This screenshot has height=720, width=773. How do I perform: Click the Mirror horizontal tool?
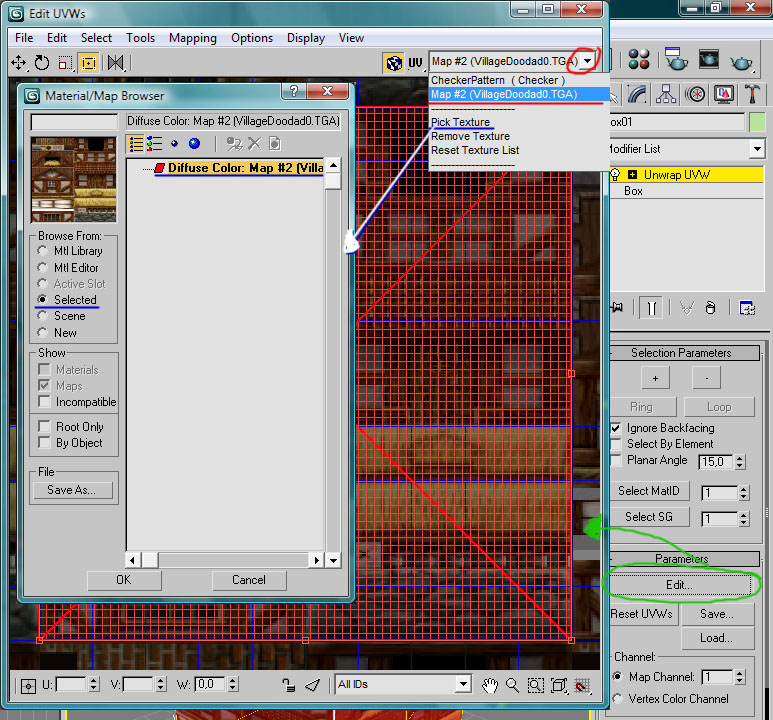pos(115,63)
